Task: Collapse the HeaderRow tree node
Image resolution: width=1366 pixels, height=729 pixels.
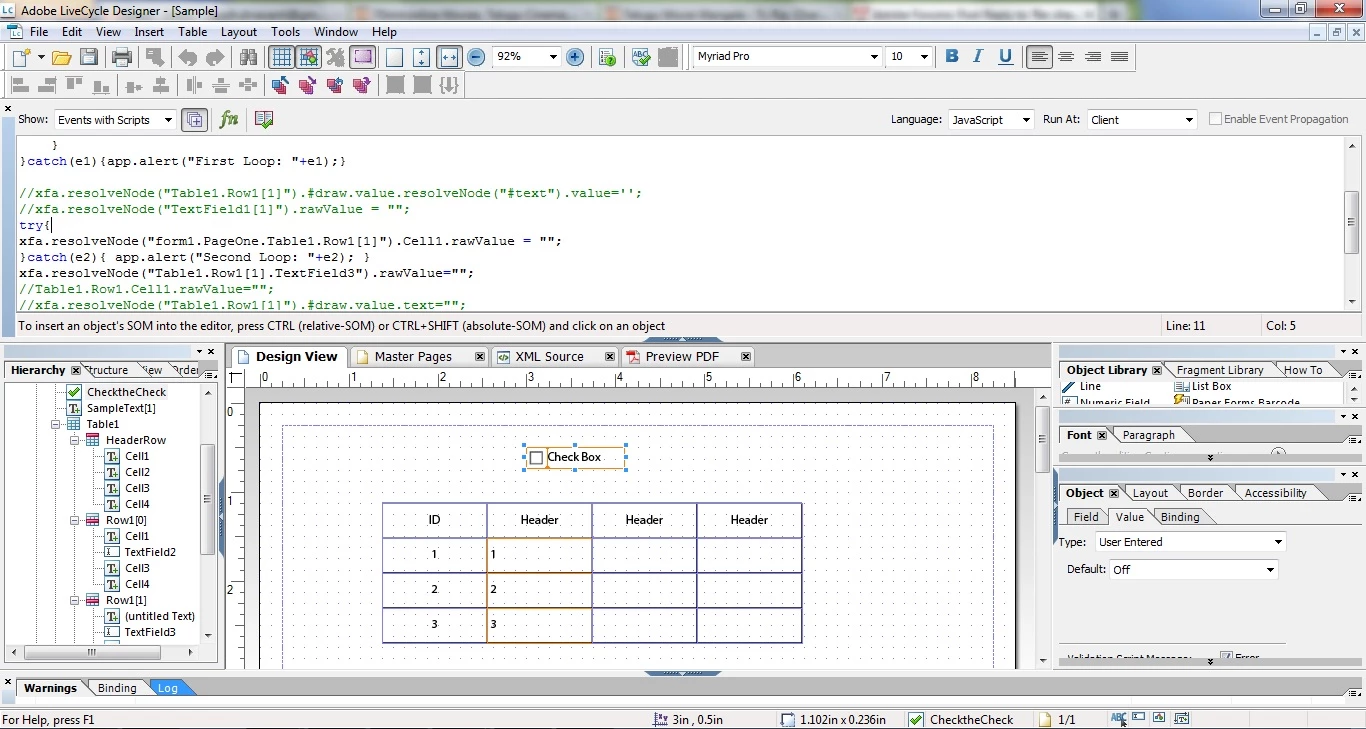Action: 75,440
